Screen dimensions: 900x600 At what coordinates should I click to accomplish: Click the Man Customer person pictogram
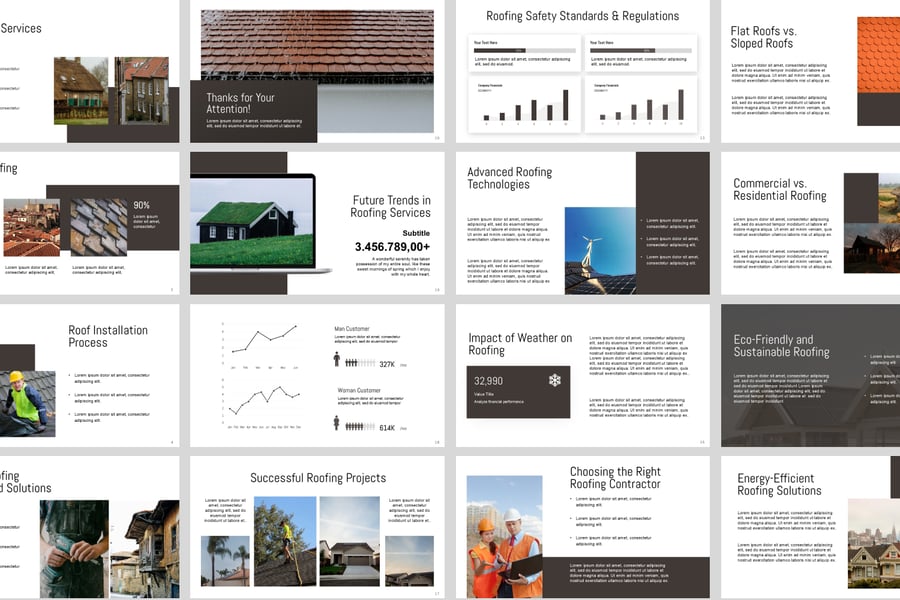(337, 360)
